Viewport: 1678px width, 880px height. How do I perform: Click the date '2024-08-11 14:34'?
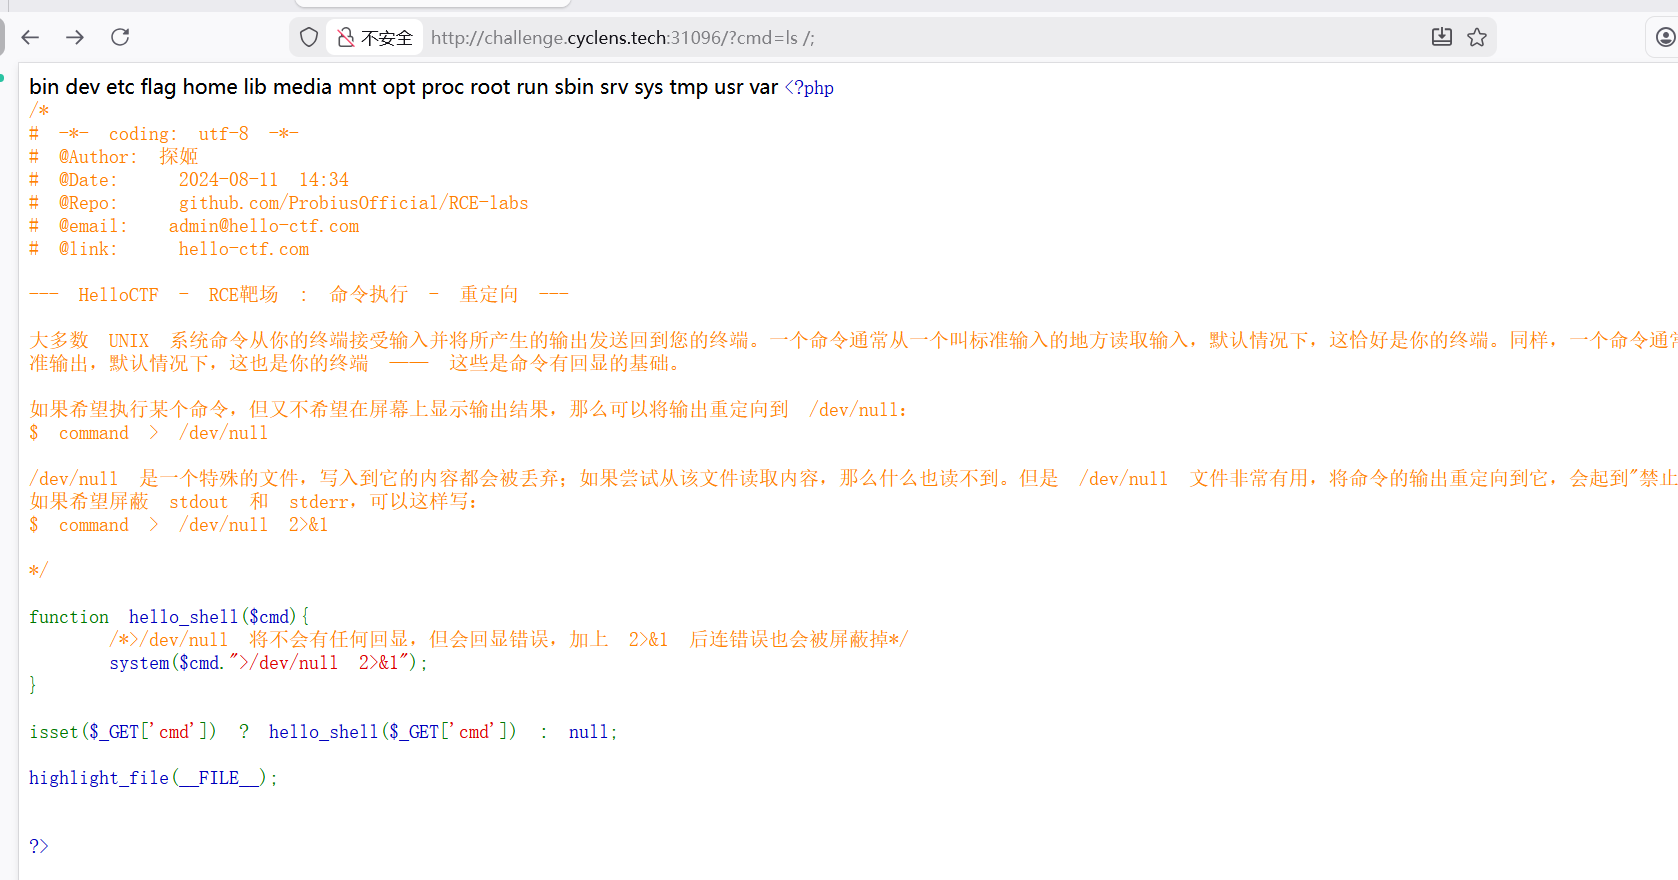tap(264, 180)
